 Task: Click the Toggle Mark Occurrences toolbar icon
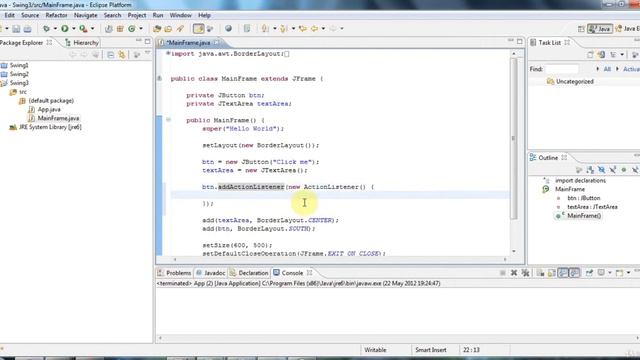coord(198,29)
